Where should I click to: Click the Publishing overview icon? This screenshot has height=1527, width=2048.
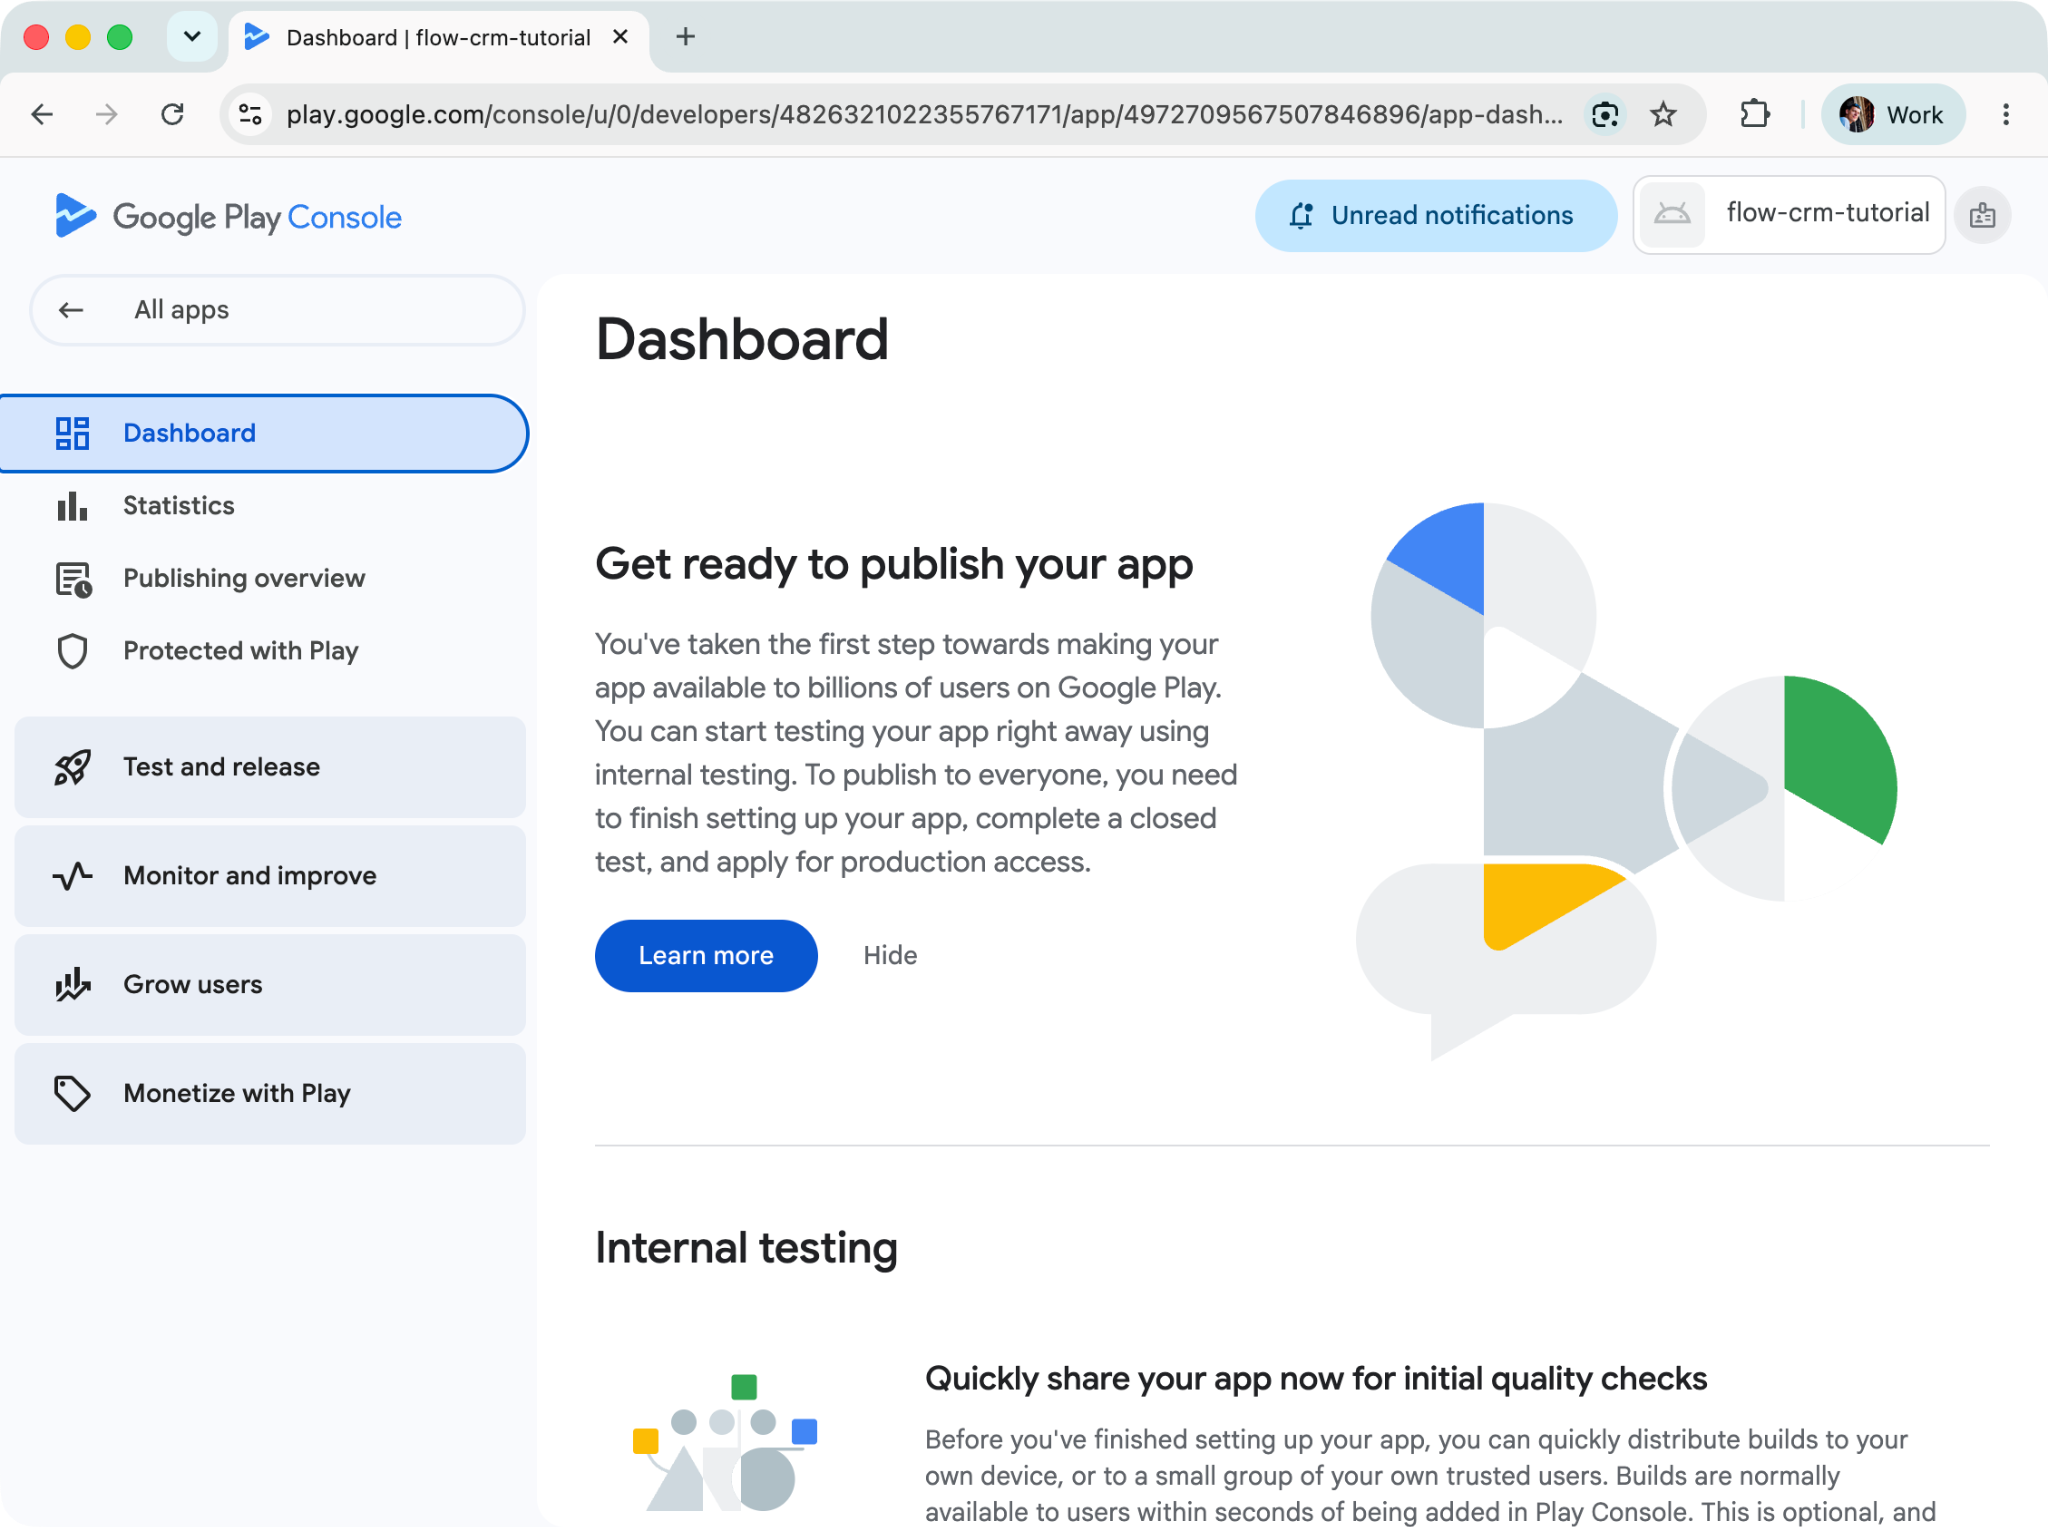point(73,579)
